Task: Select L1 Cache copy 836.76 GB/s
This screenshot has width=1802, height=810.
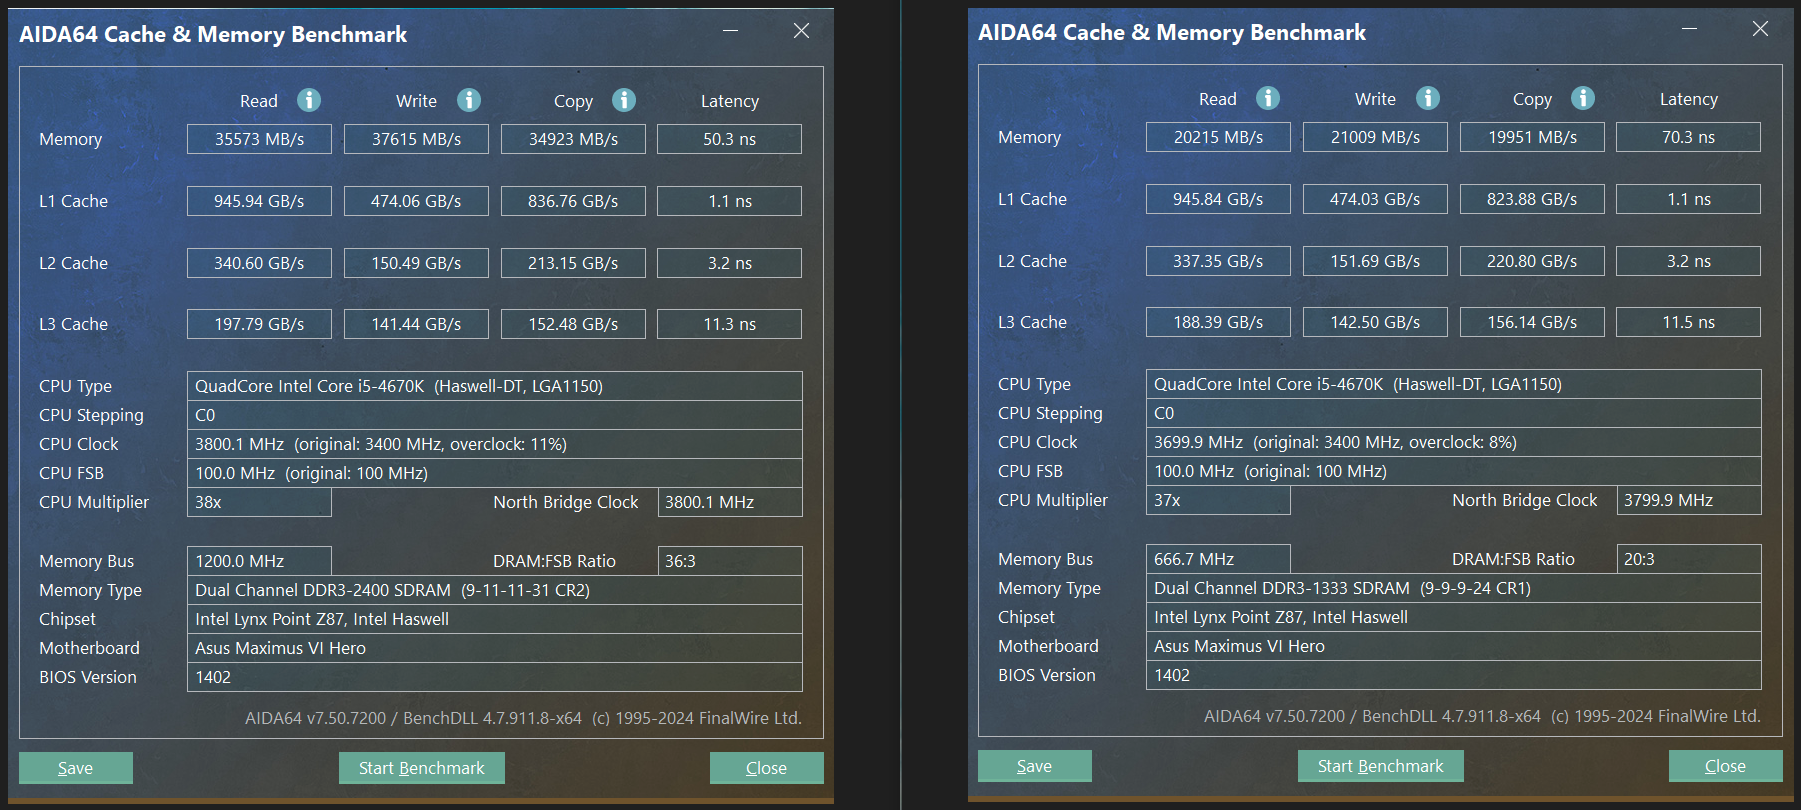Action: click(573, 201)
